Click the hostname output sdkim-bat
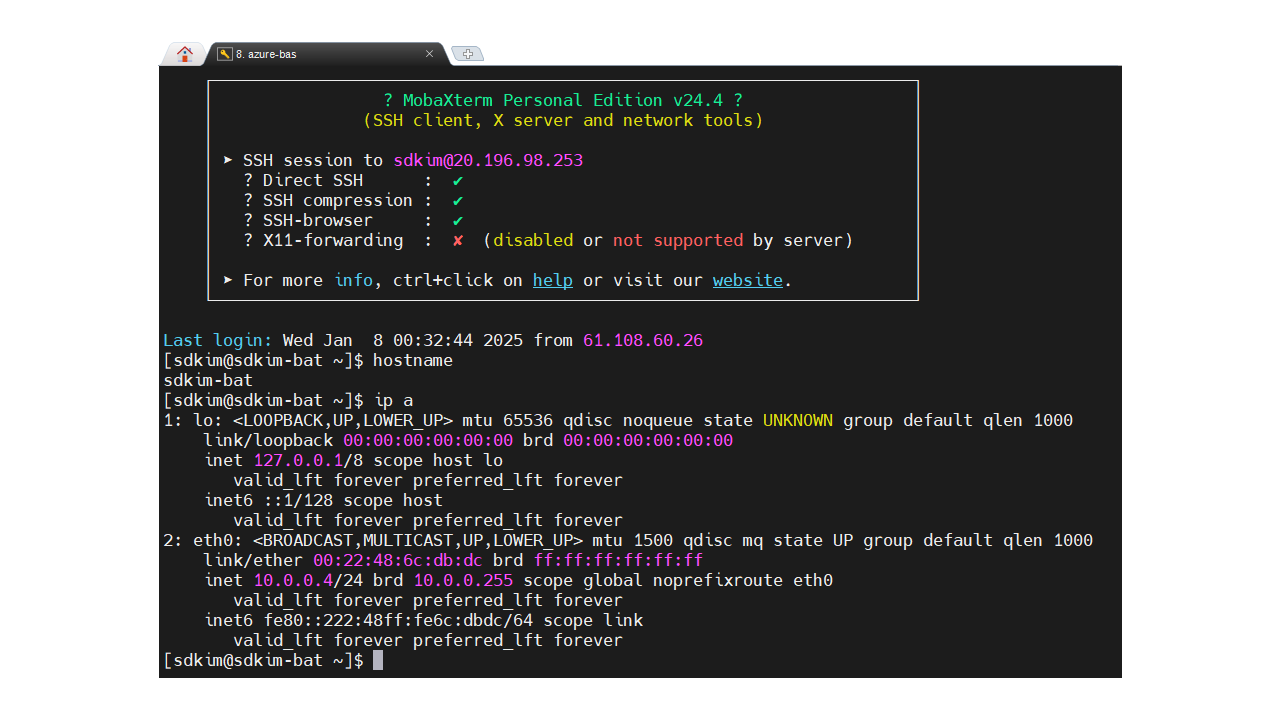Screen dimensions: 1280x720 (x=208, y=380)
